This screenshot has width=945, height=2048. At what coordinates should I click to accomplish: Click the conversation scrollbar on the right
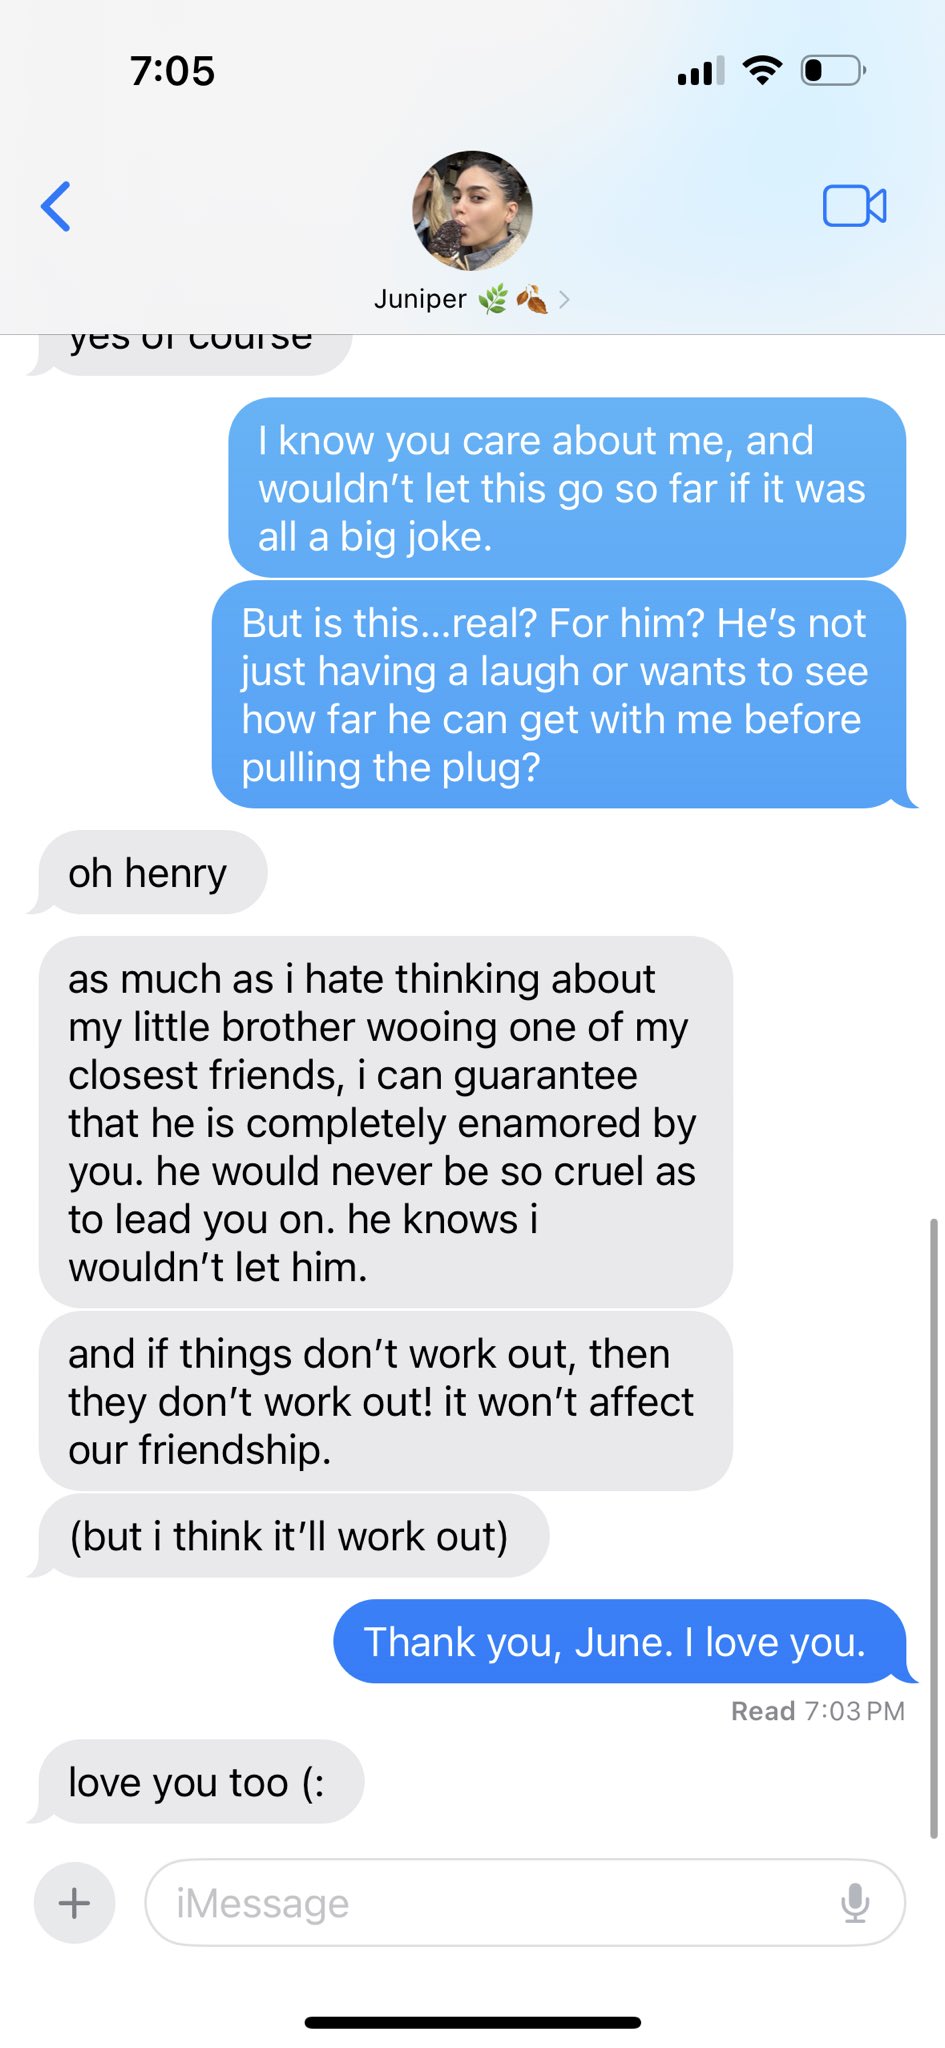pyautogui.click(x=934, y=1528)
